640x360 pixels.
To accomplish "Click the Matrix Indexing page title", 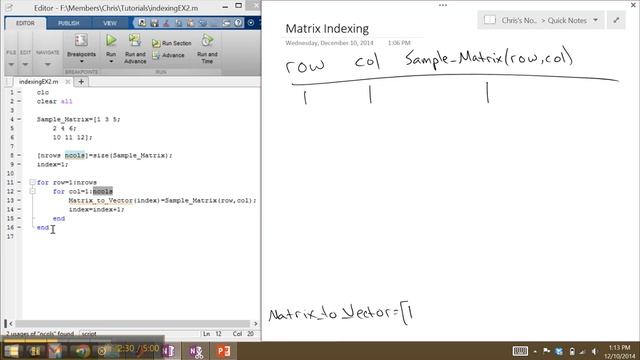I will pos(327,29).
